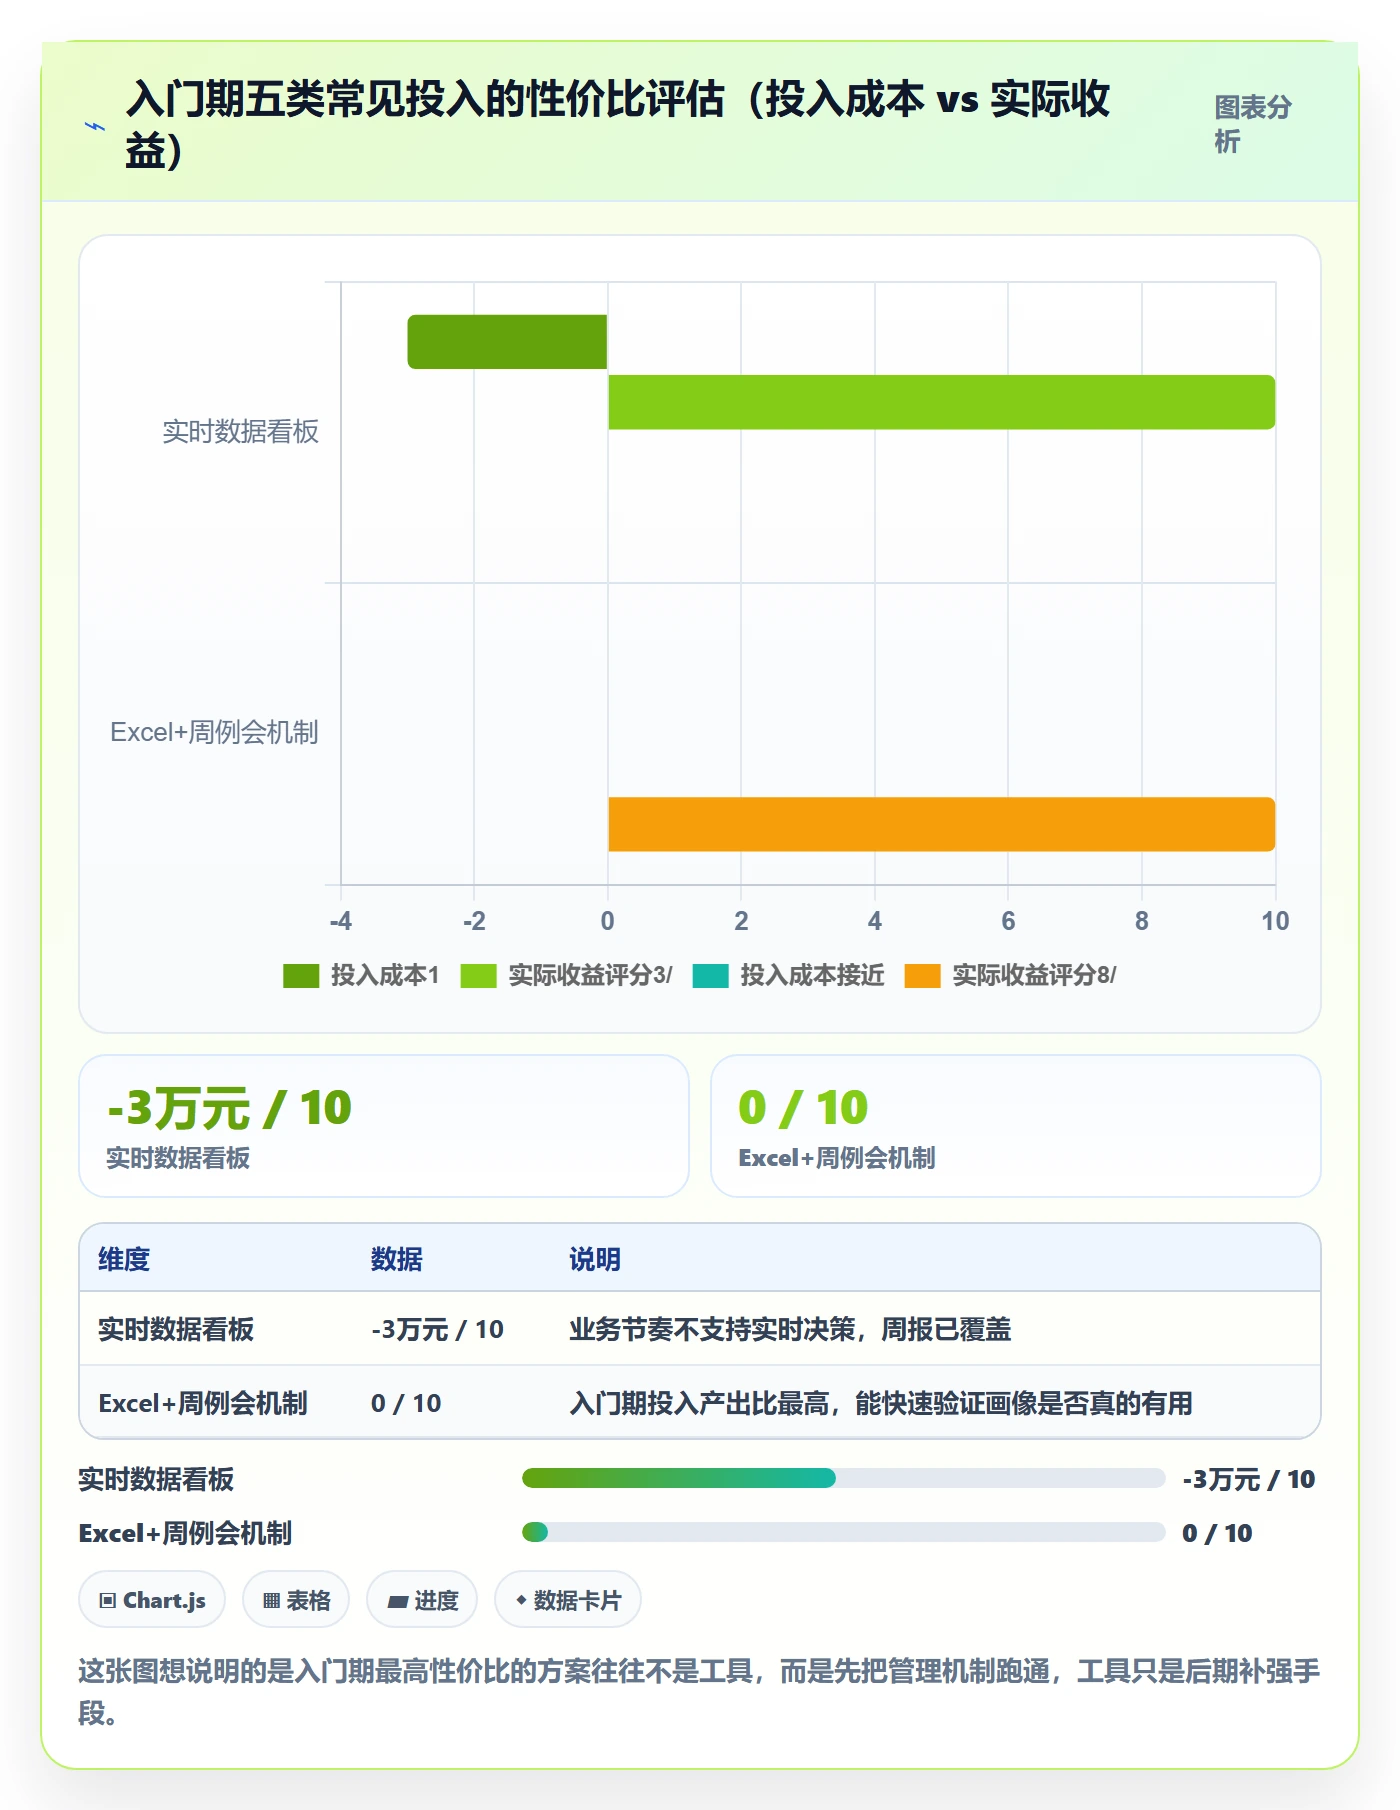Click the 实际收益评分3/ legend label
Viewport: 1400px width, 1810px height.
coord(590,976)
